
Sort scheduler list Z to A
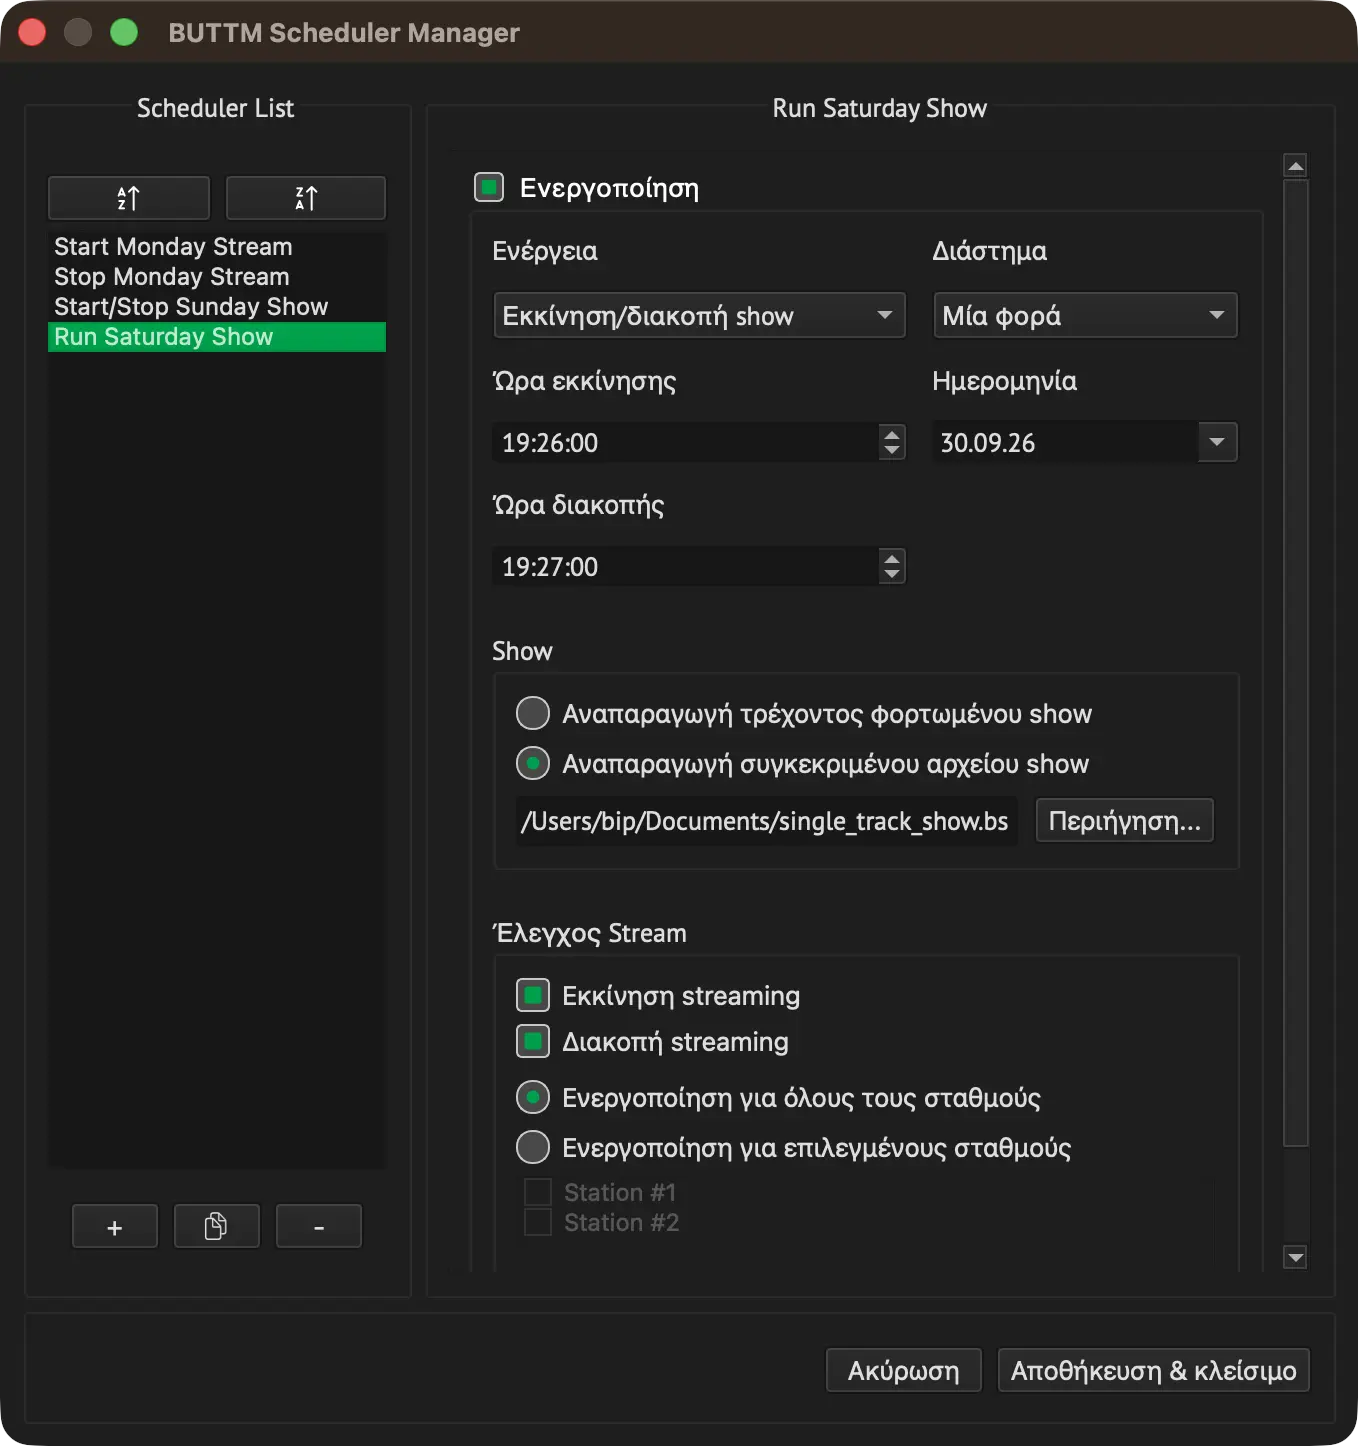(306, 198)
